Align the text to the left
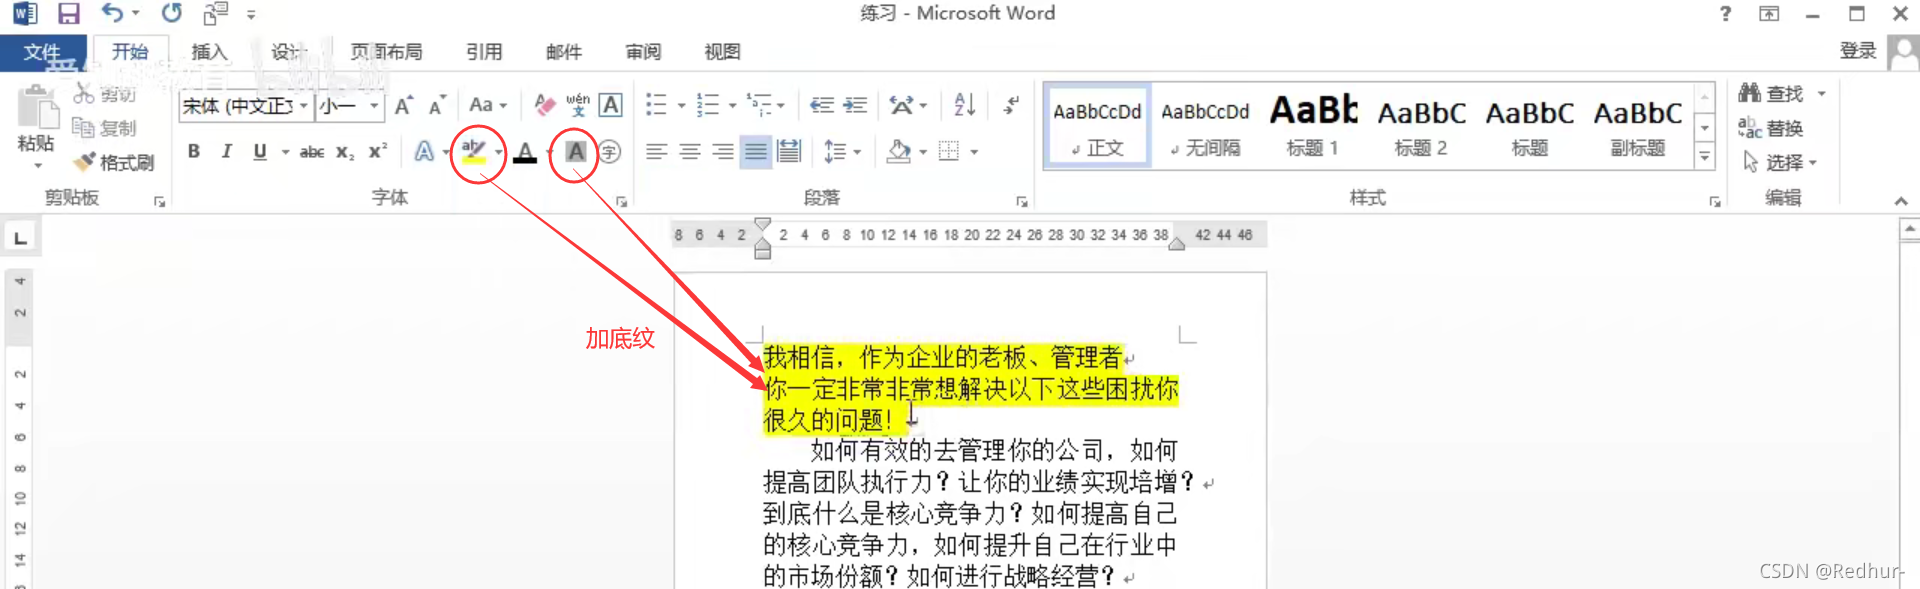 (656, 151)
